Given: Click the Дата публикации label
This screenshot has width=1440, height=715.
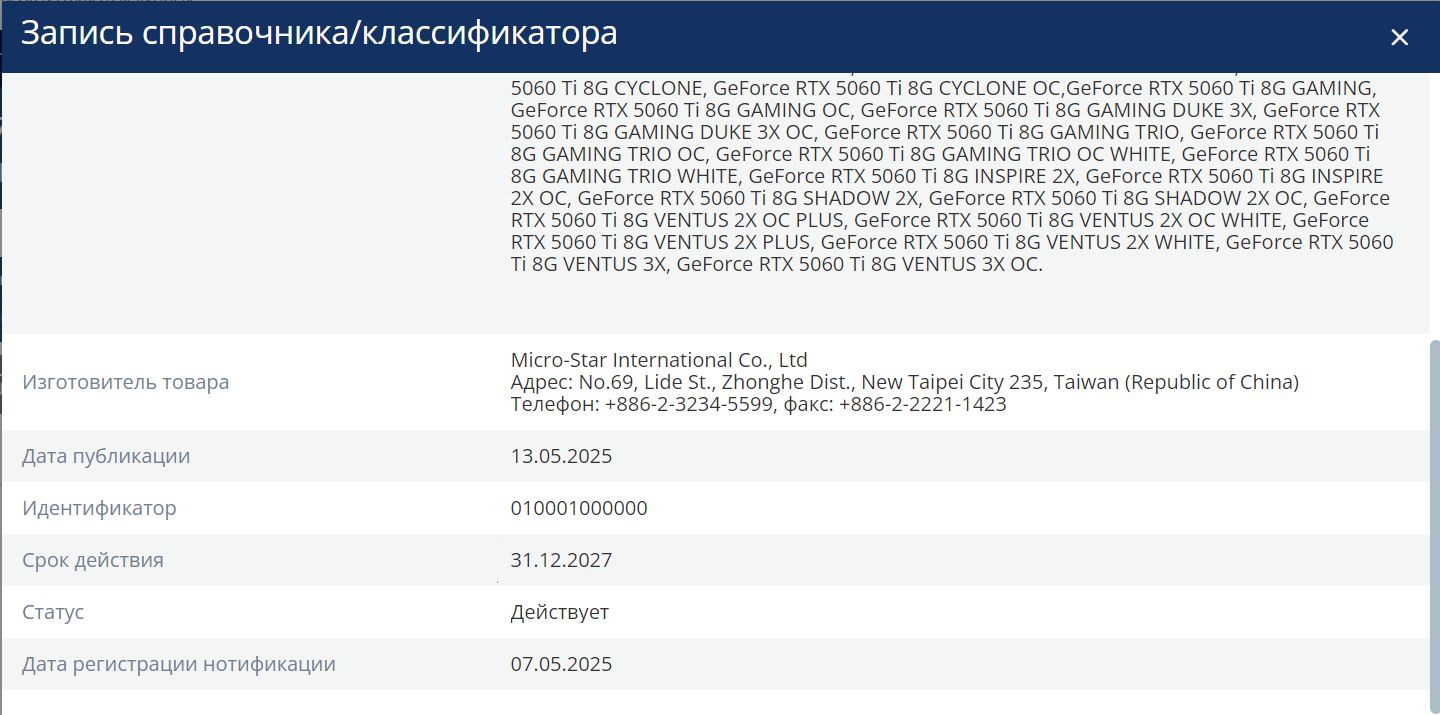Looking at the screenshot, I should (106, 456).
